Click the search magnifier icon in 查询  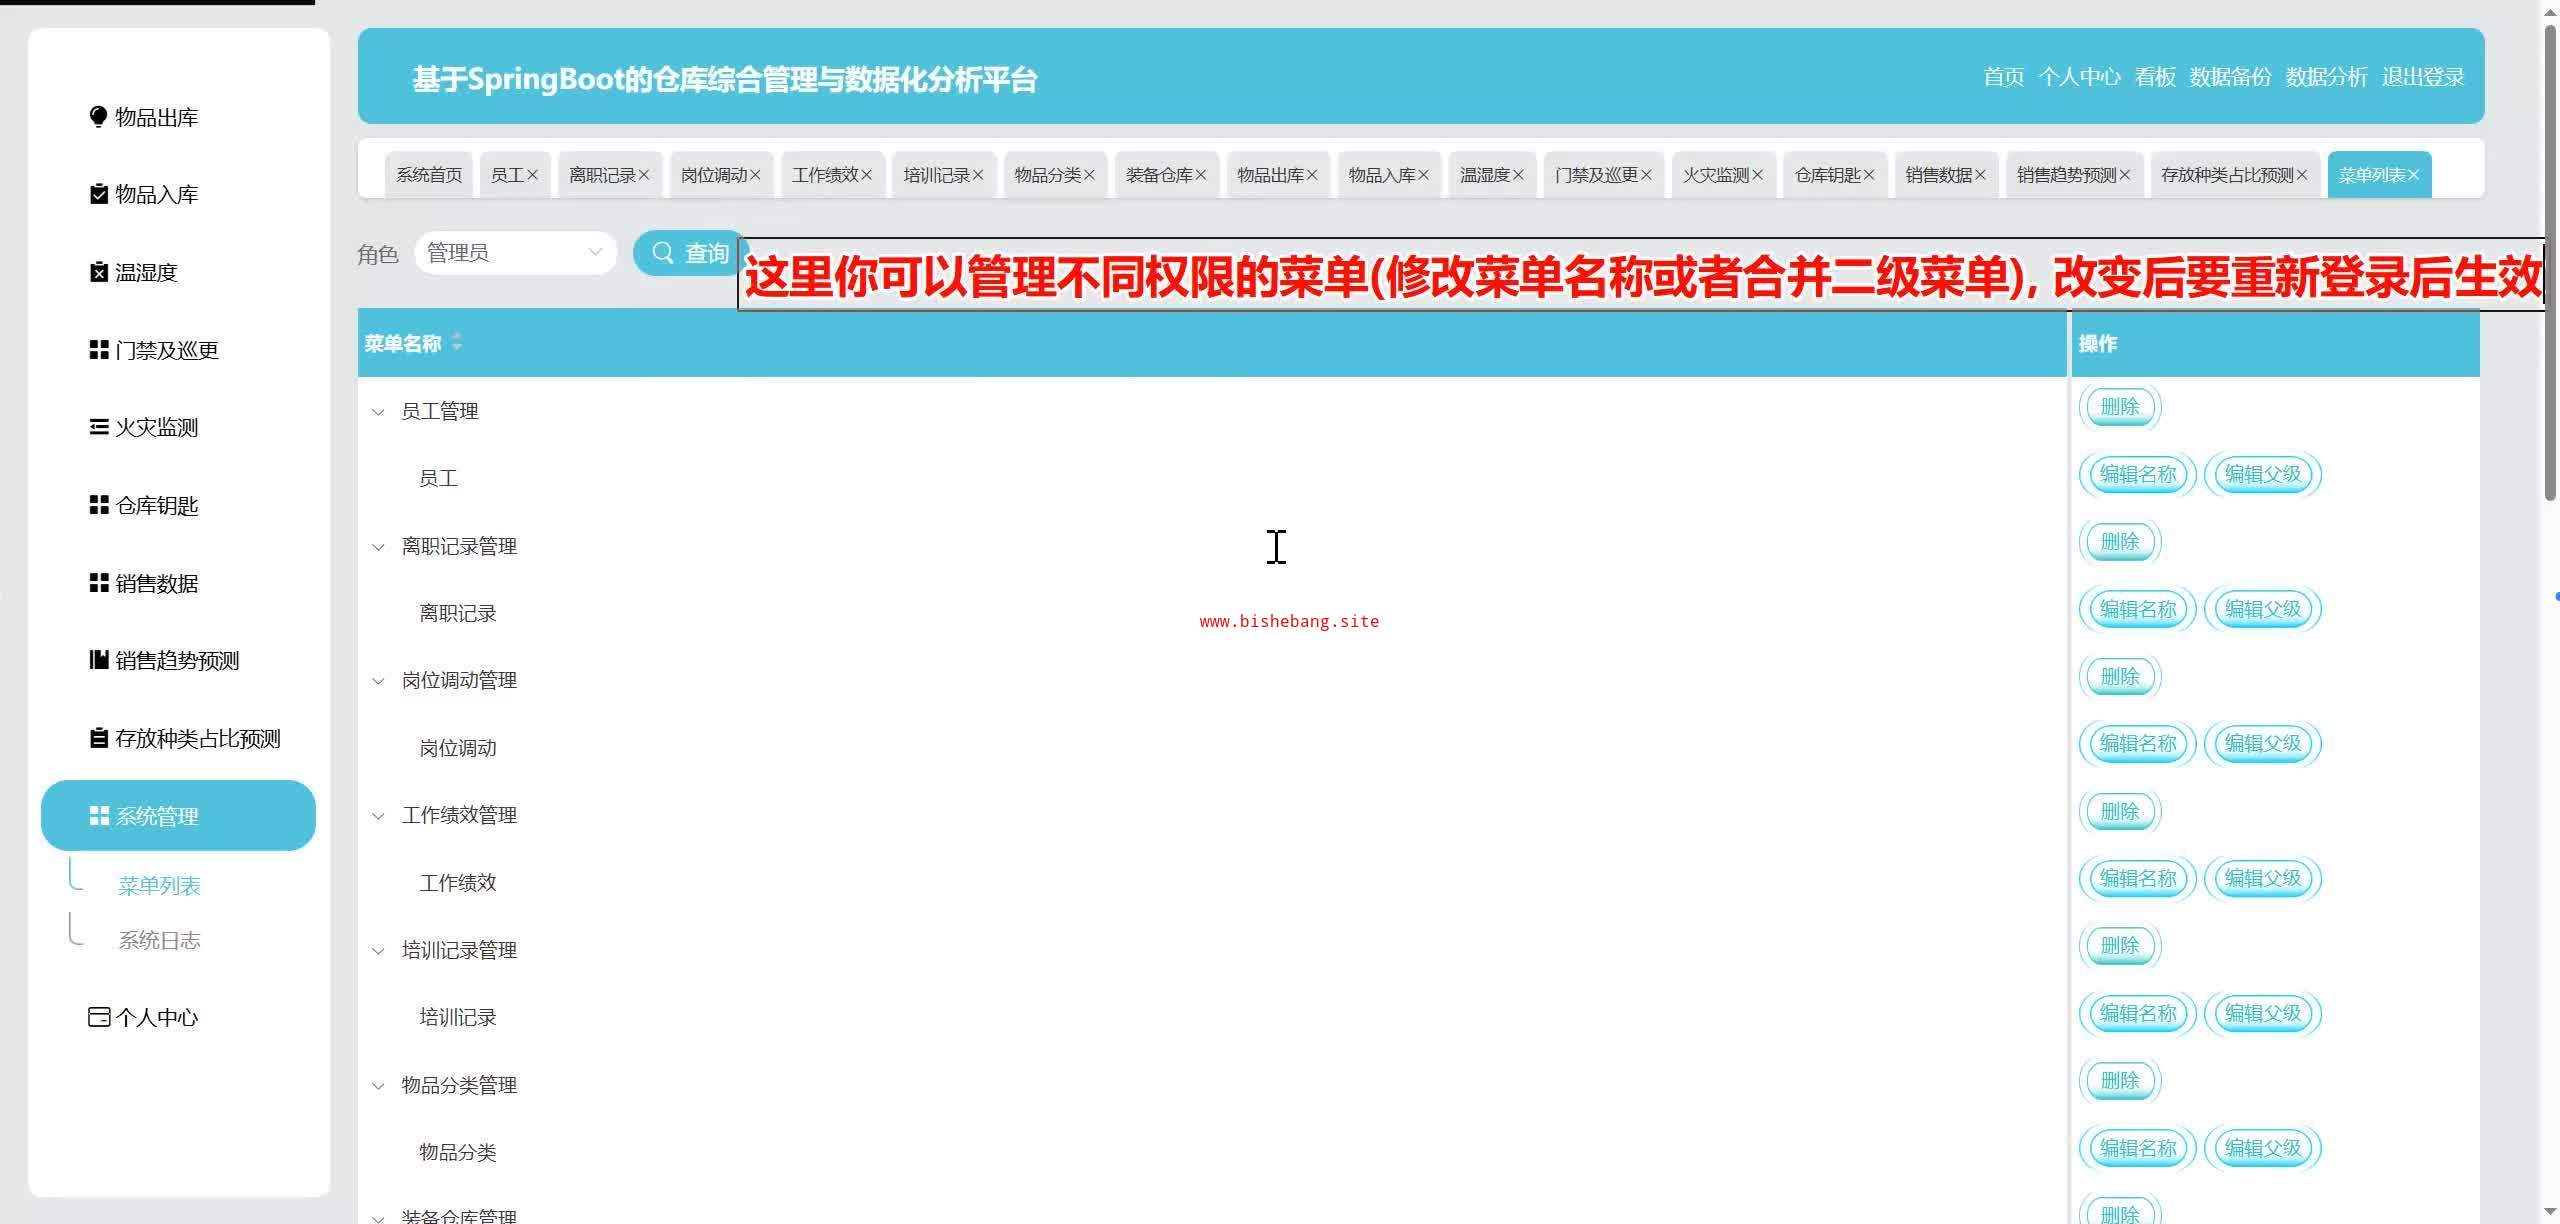(662, 253)
